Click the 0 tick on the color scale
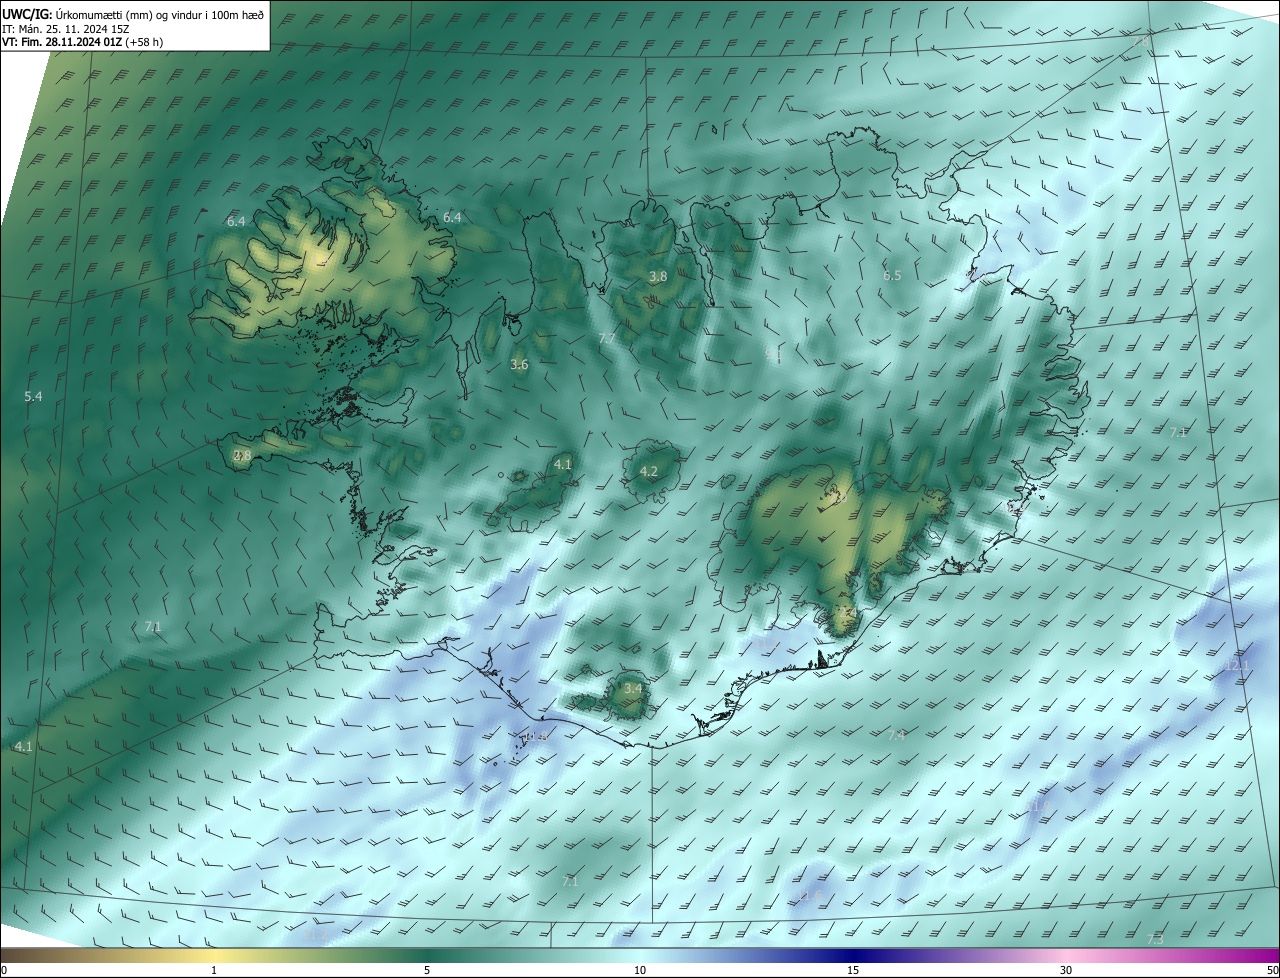 coord(4,970)
